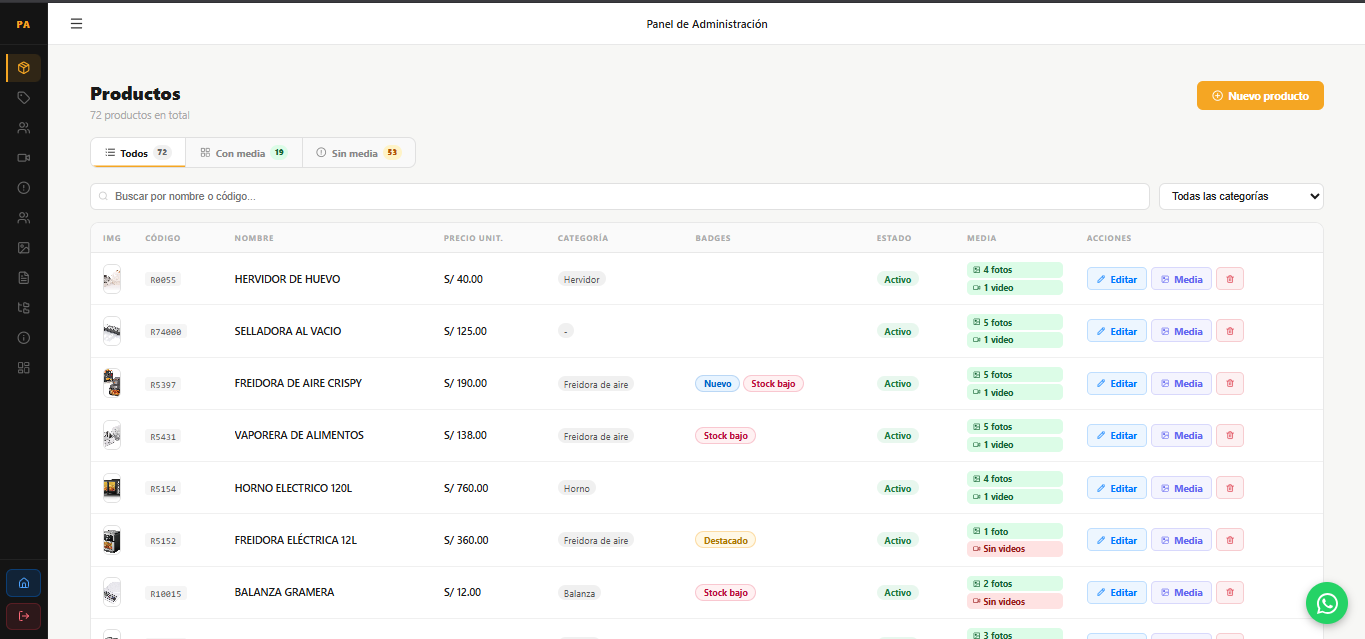Click the product code R10015

tap(166, 593)
